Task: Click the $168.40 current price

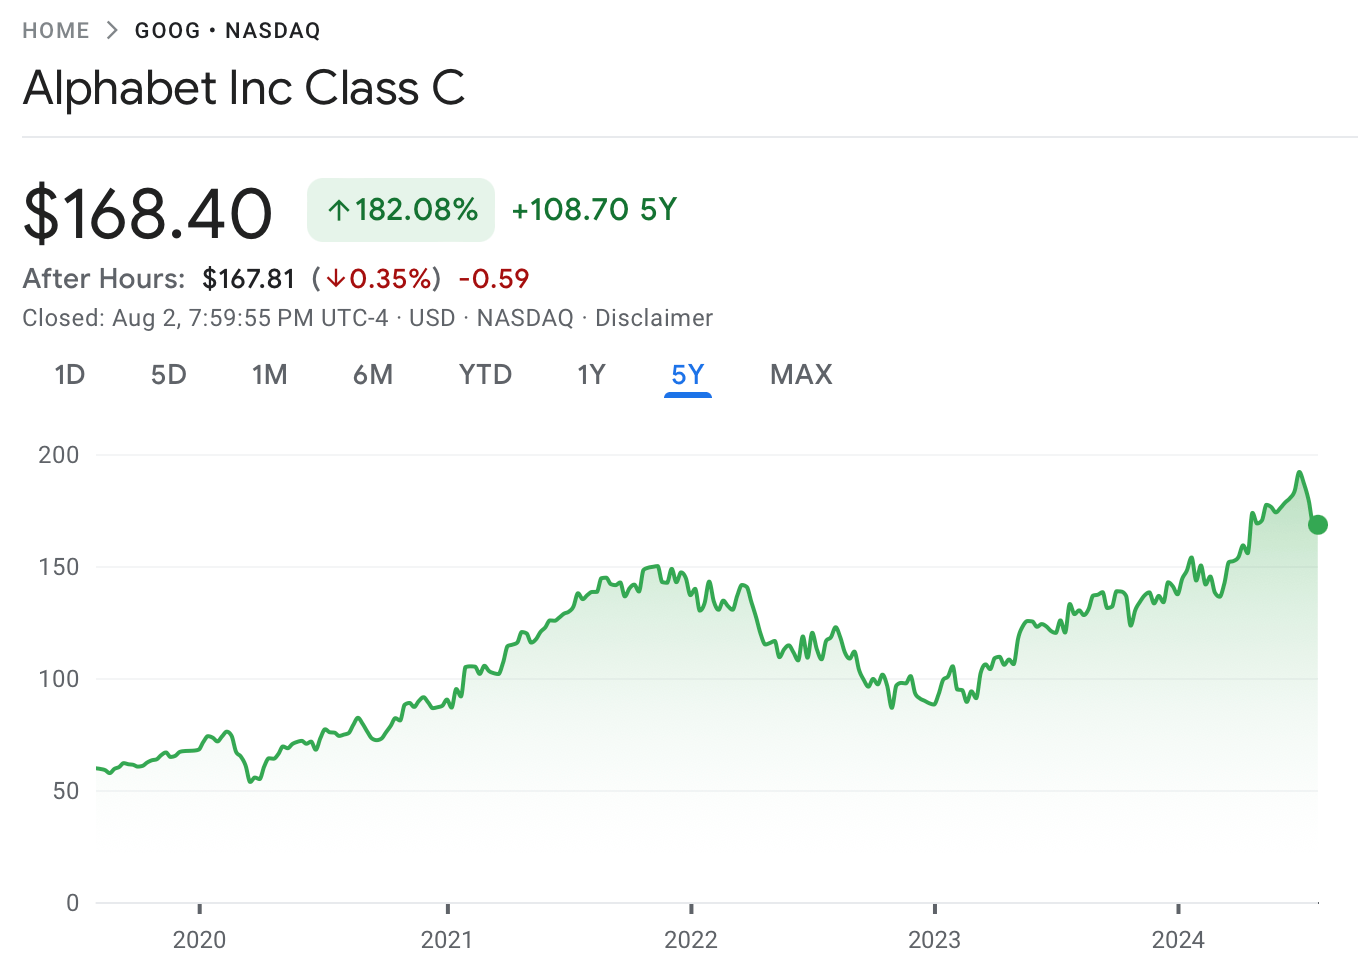Action: pyautogui.click(x=148, y=213)
